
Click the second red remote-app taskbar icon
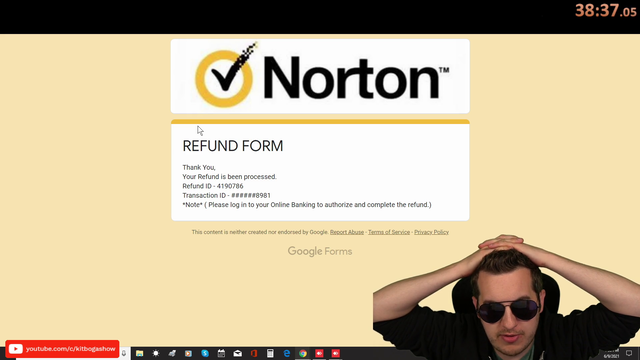pyautogui.click(x=336, y=353)
